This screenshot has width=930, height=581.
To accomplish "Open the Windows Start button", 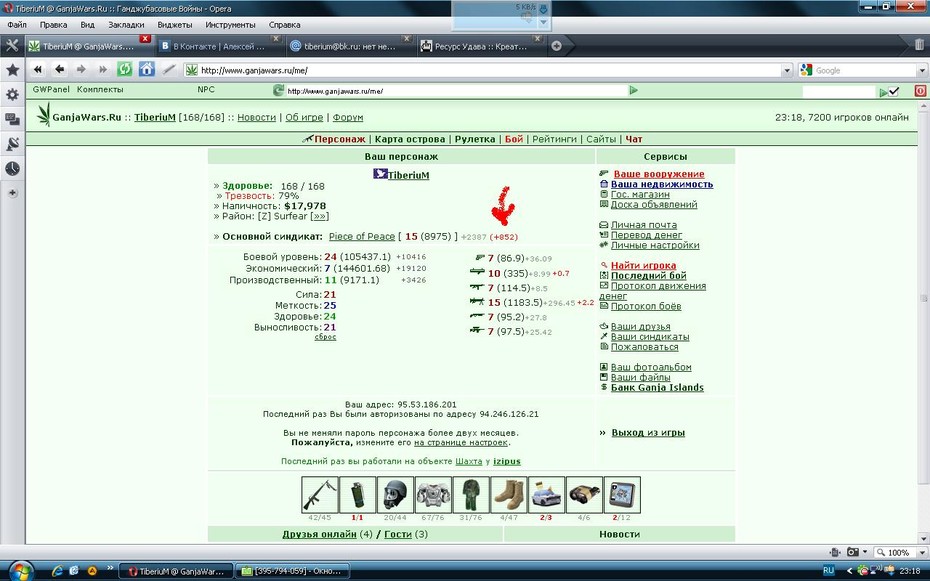I will 20,571.
